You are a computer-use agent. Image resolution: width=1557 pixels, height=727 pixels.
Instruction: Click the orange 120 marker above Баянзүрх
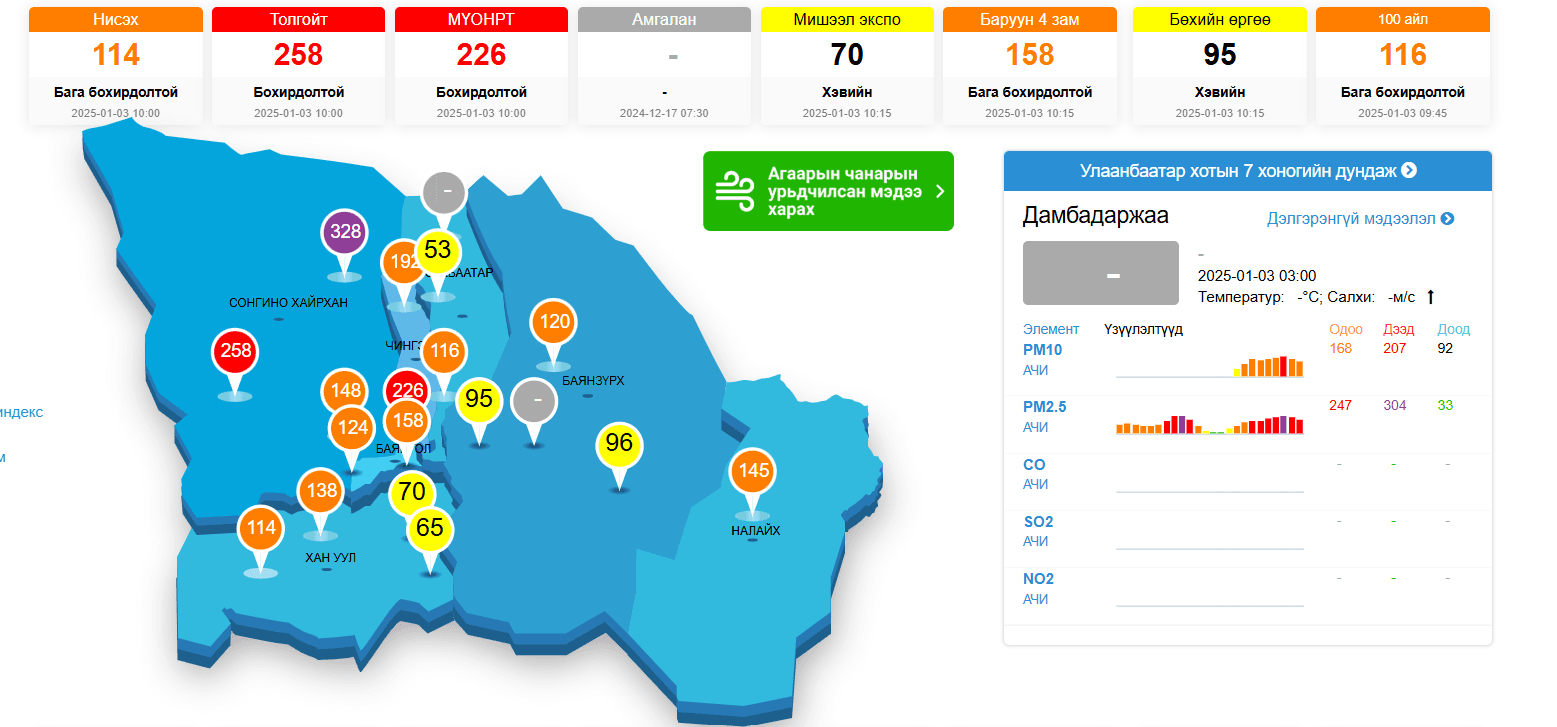554,322
